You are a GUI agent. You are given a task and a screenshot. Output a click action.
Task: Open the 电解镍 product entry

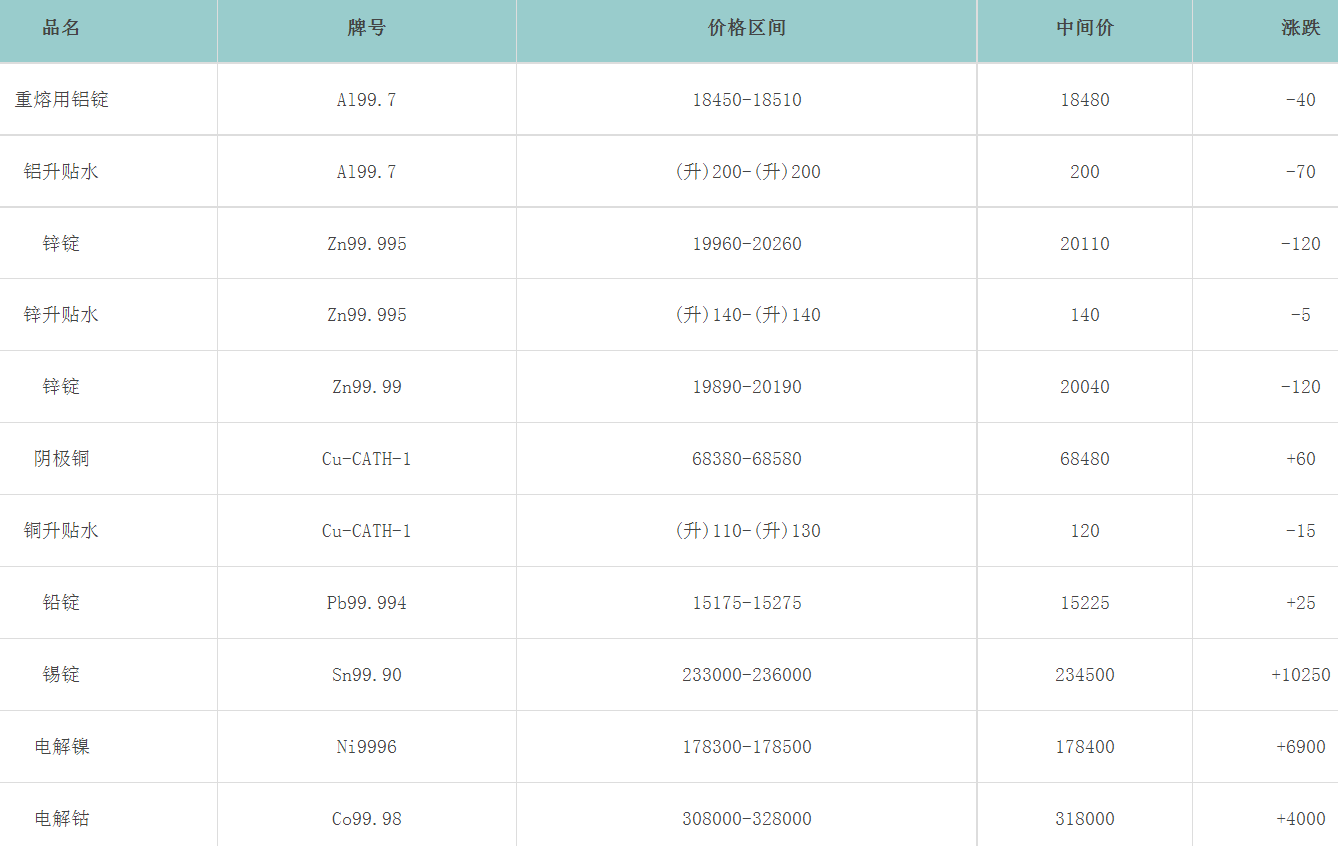[61, 747]
